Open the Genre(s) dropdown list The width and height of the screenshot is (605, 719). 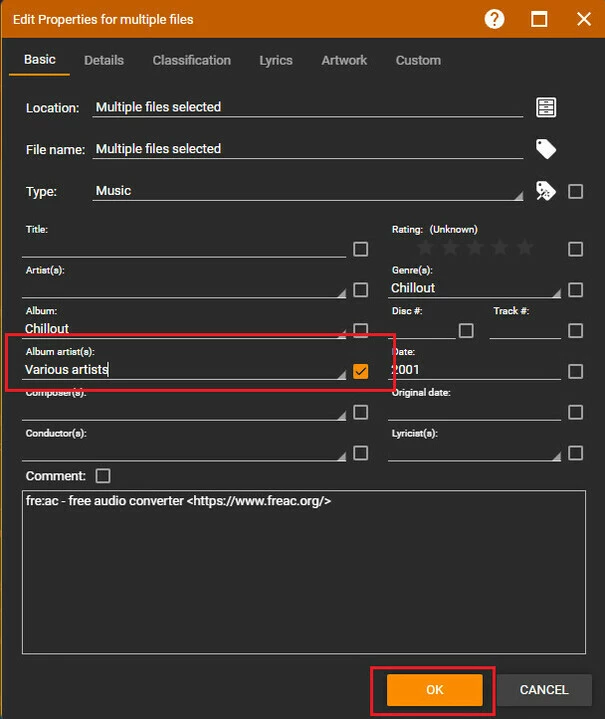click(555, 292)
